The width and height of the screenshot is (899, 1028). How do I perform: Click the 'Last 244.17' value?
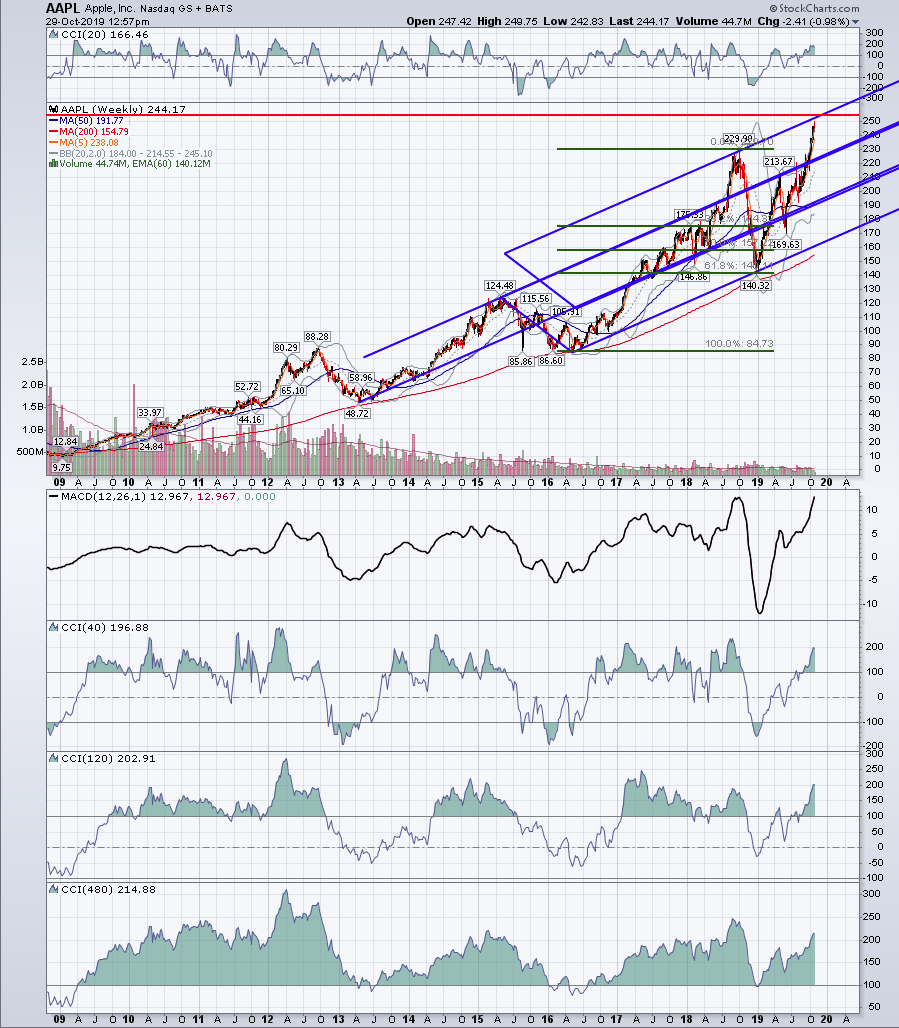point(639,21)
